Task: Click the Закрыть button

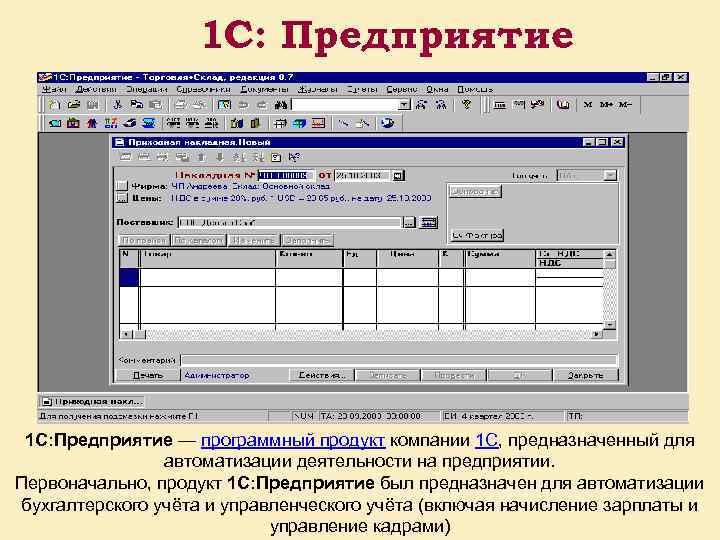Action: click(x=585, y=375)
